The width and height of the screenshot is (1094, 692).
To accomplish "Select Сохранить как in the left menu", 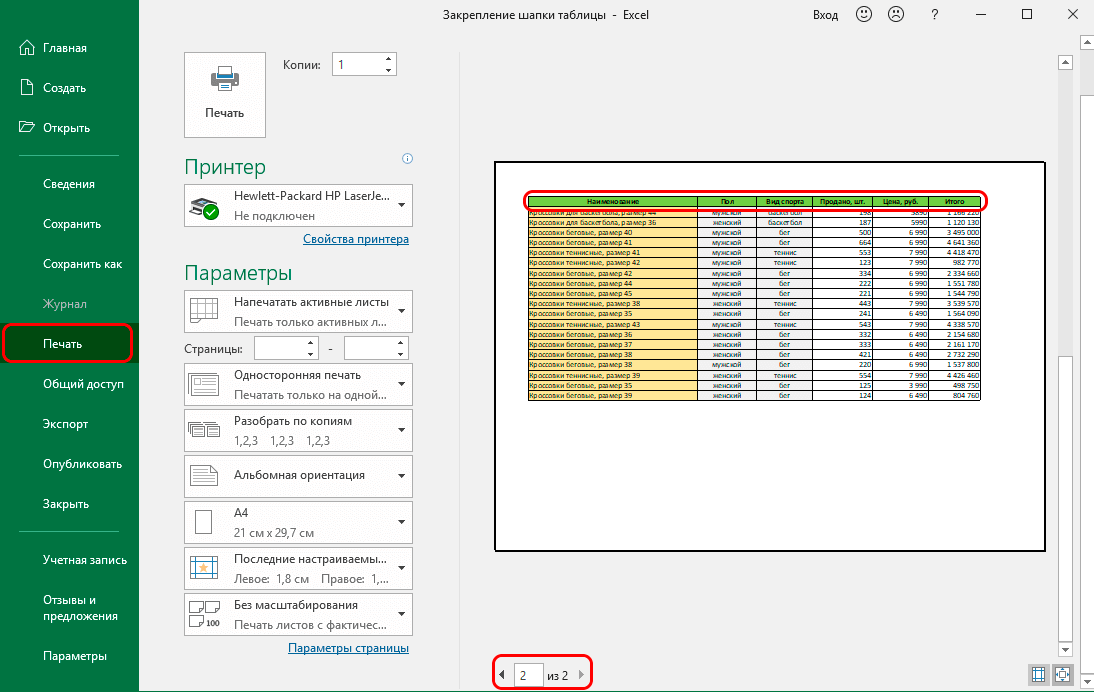I will tap(82, 264).
